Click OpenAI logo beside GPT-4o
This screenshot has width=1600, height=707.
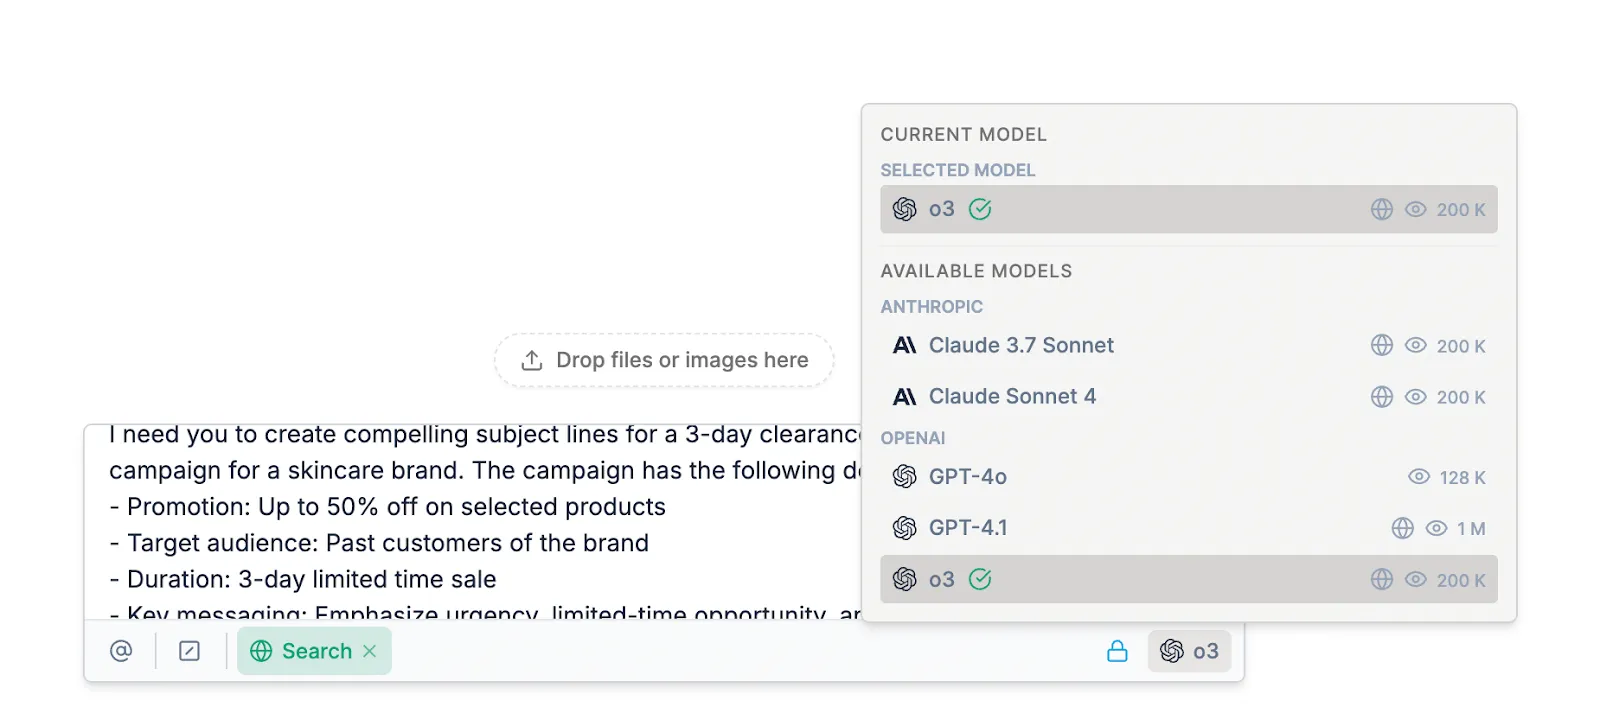(x=904, y=477)
